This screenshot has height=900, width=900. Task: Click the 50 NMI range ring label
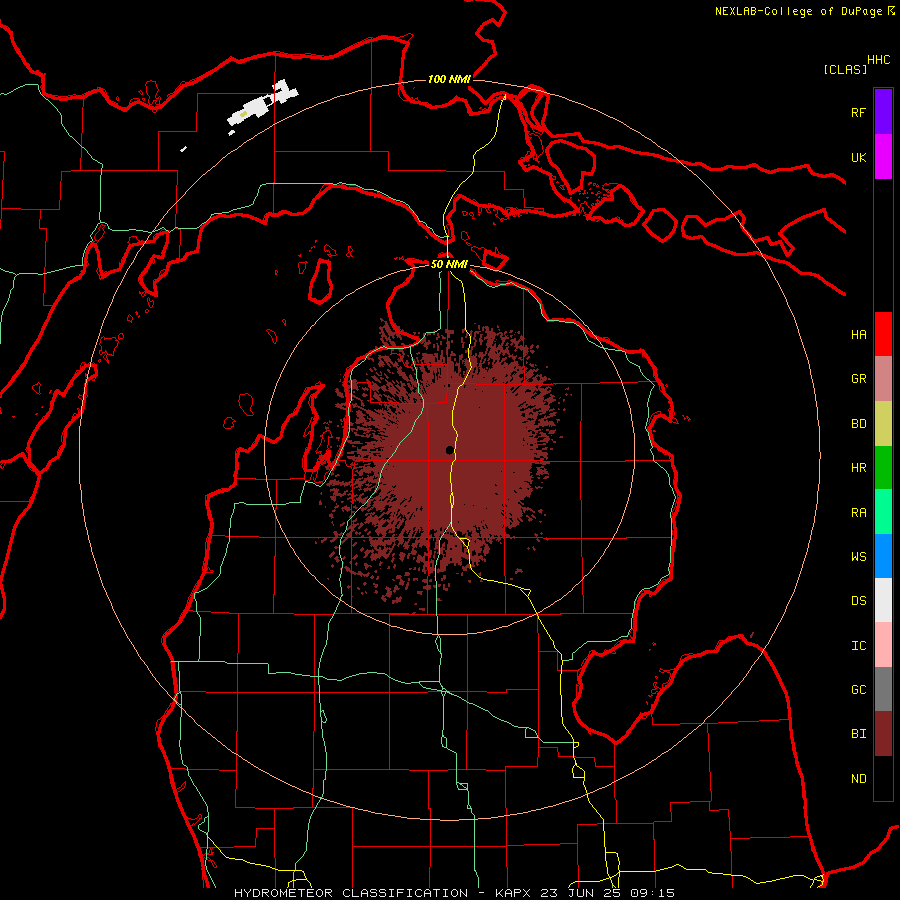449,264
